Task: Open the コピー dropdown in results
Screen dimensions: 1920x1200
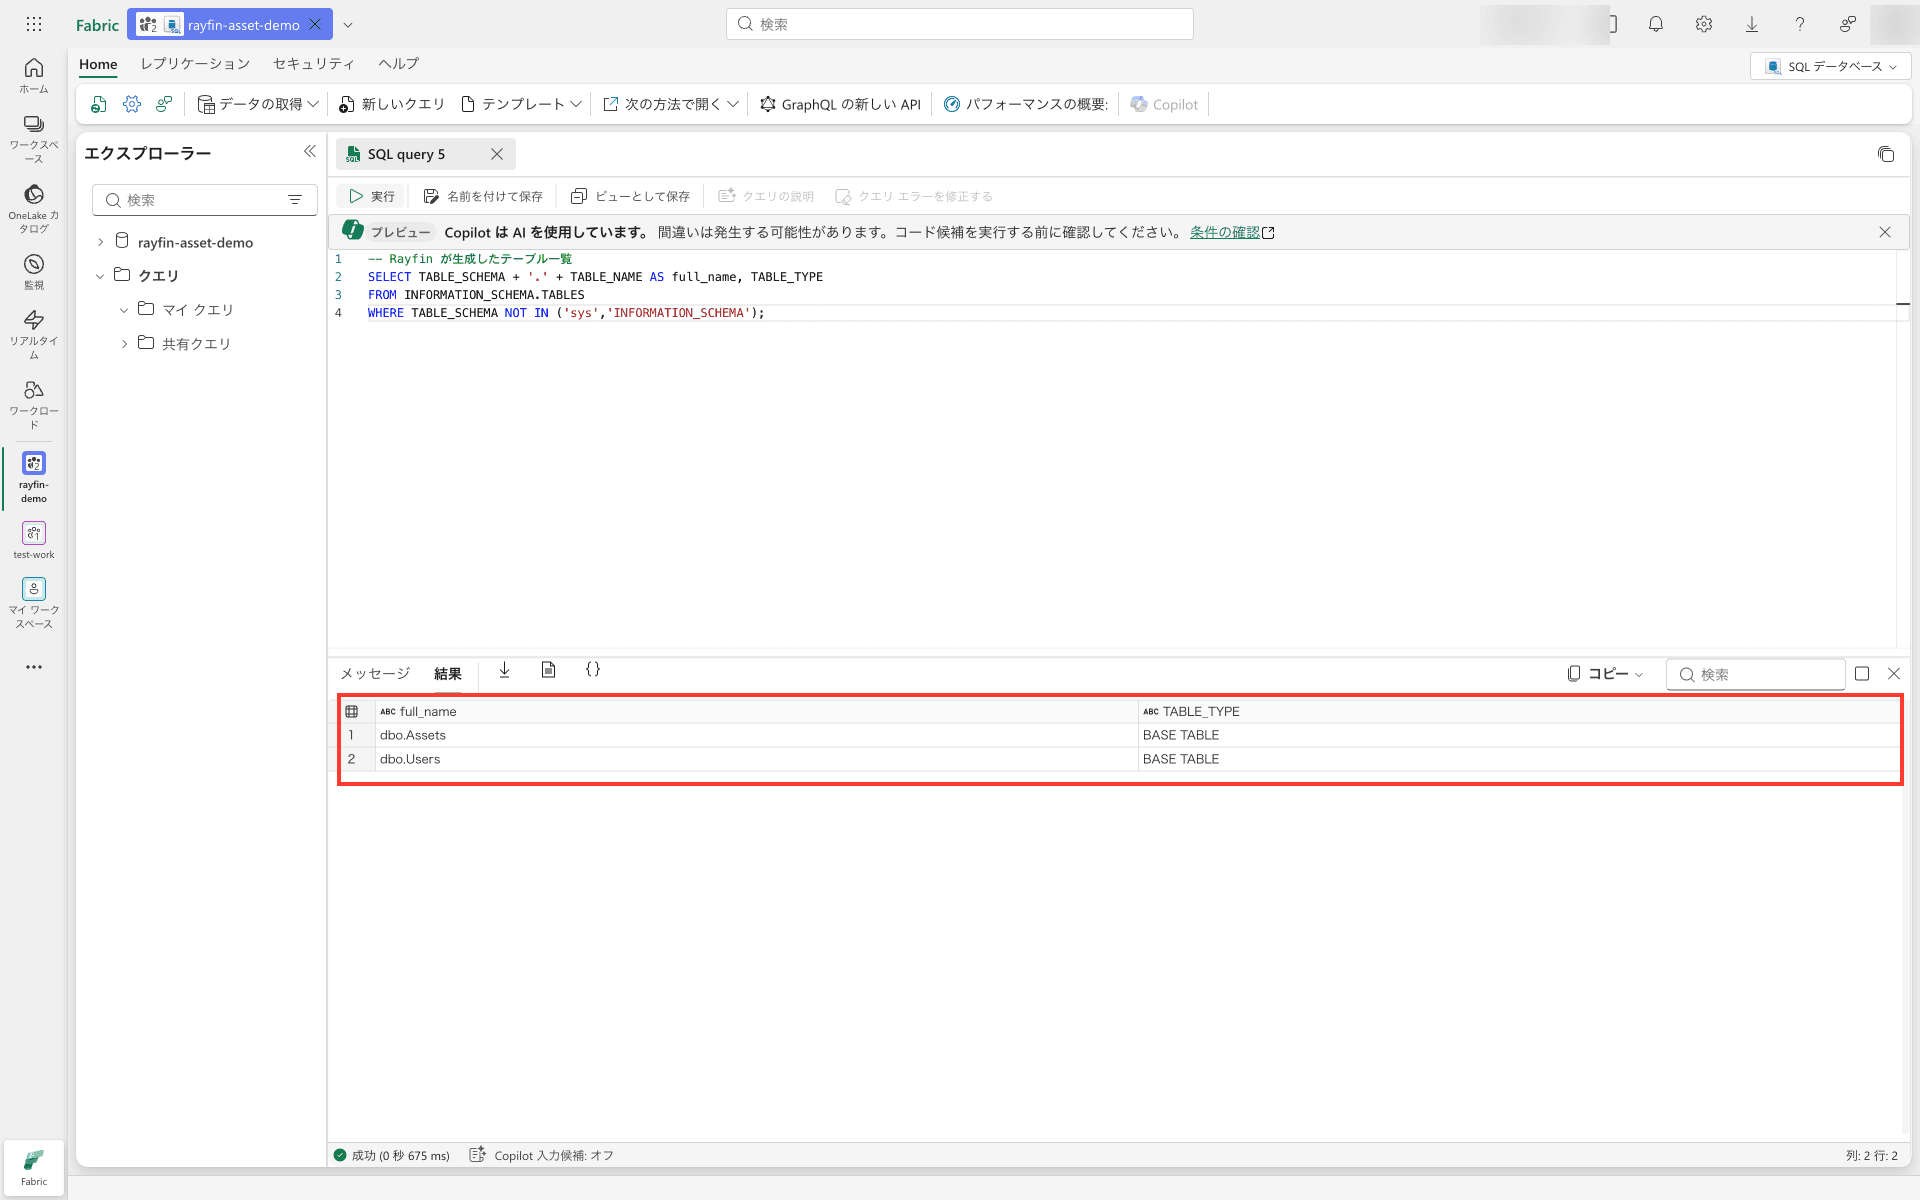Action: 1605,674
